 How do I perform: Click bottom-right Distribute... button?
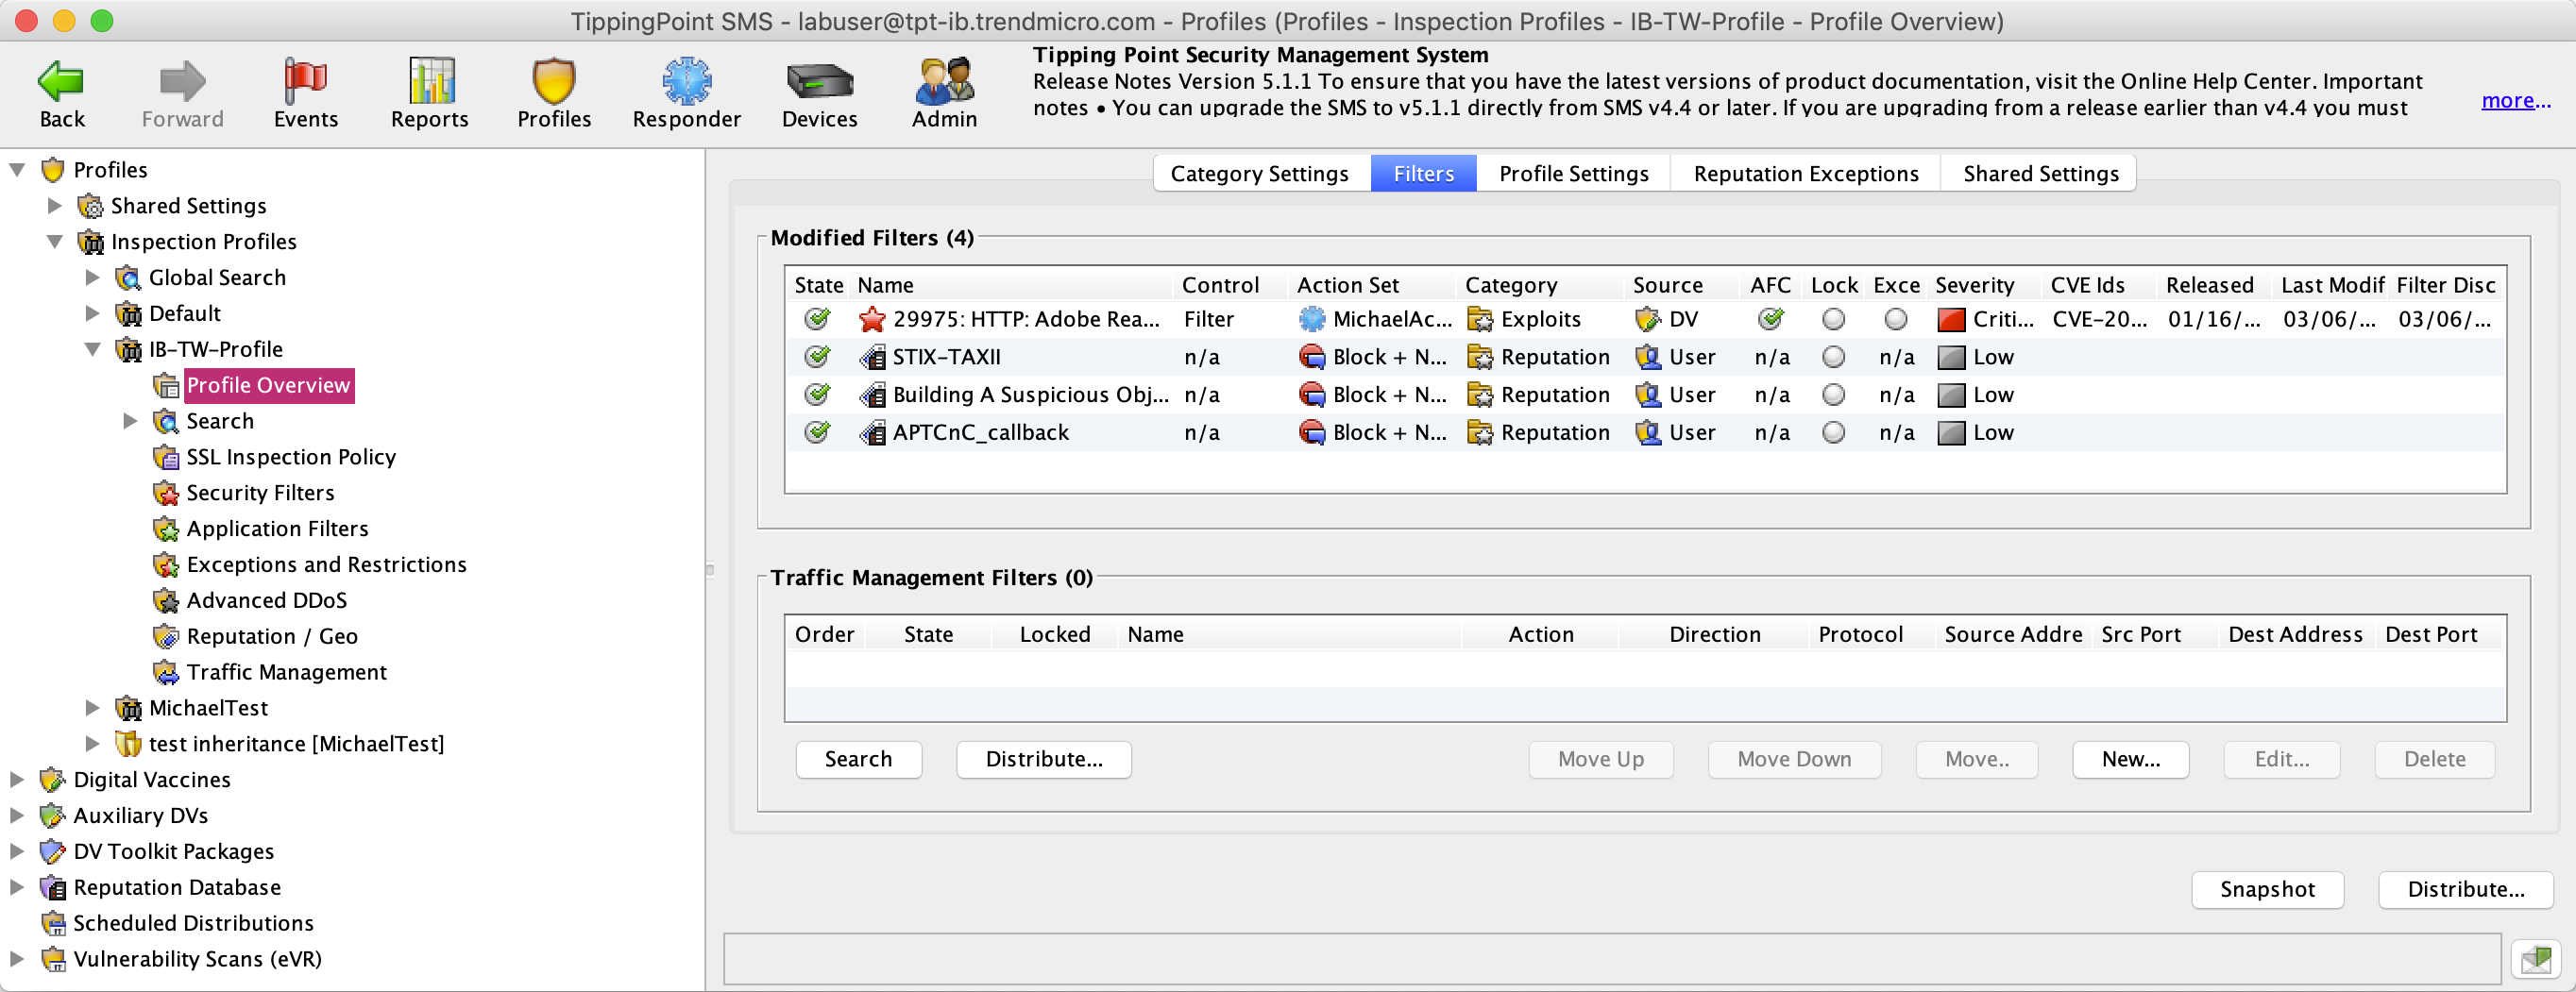[x=2466, y=890]
